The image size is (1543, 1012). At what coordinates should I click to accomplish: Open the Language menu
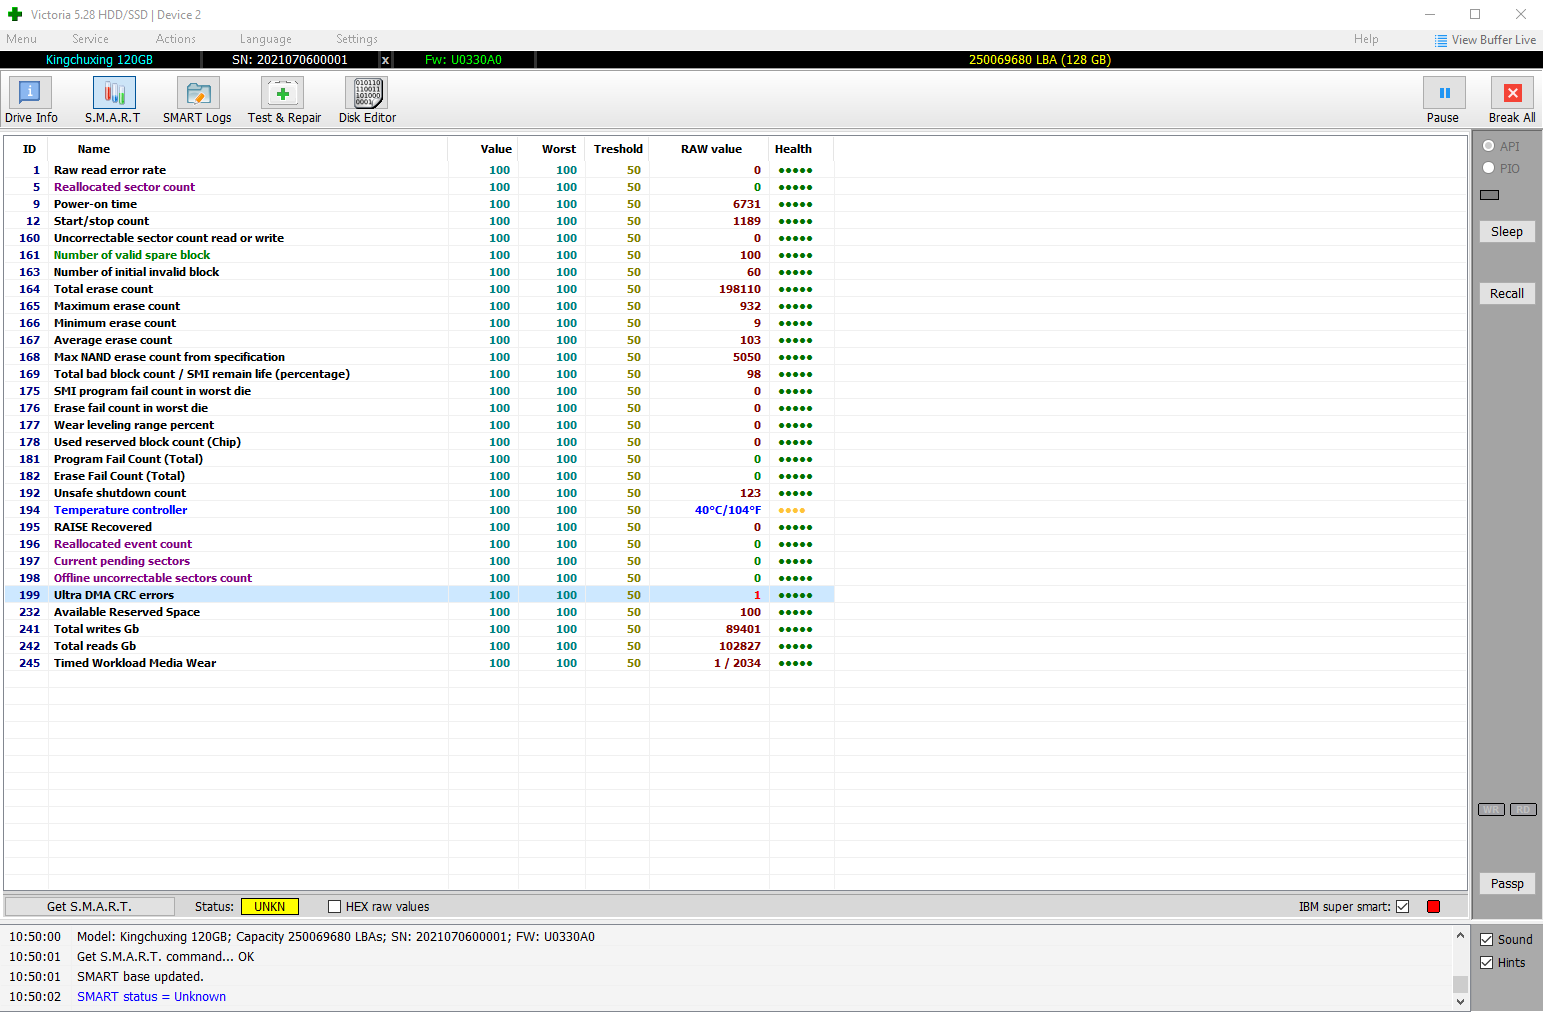pos(266,39)
